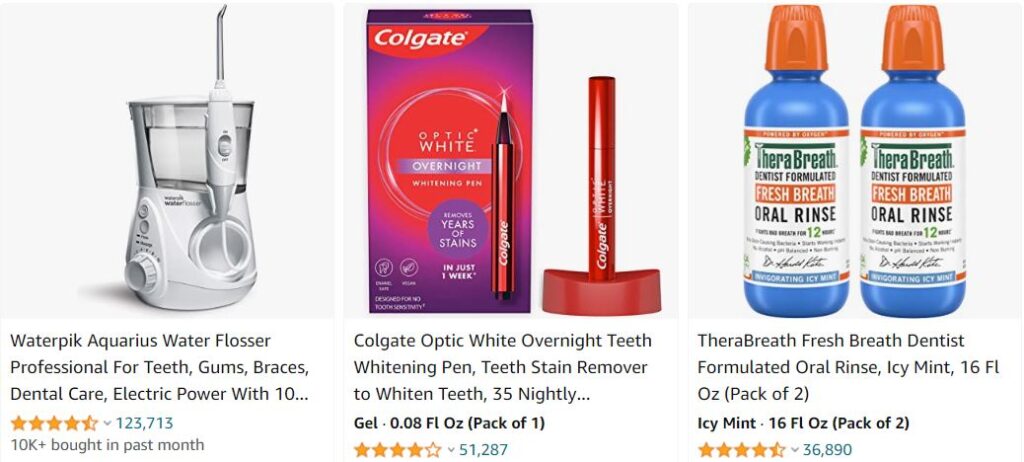Image resolution: width=1024 pixels, height=462 pixels.
Task: Click the Colgate star rating icons
Action: pyautogui.click(x=398, y=450)
